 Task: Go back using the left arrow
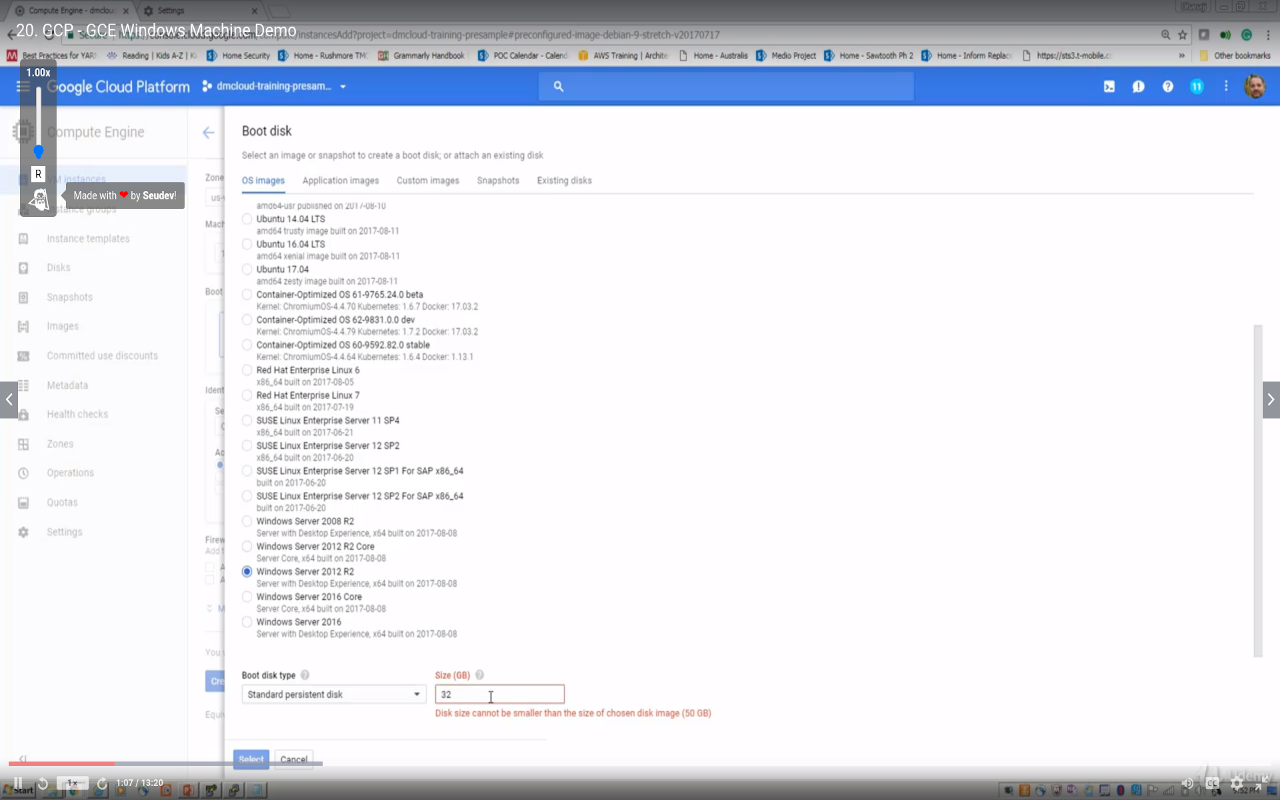click(x=208, y=132)
